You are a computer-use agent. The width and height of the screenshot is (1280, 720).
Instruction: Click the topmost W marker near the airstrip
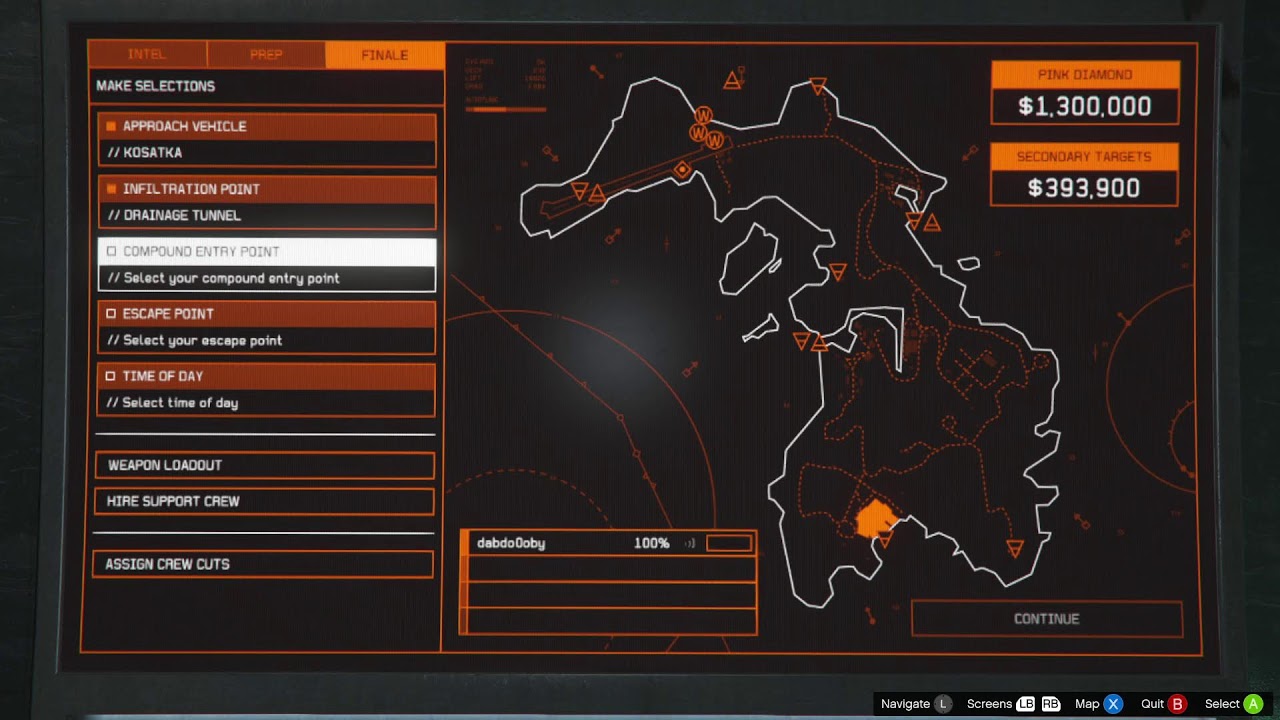coord(703,115)
